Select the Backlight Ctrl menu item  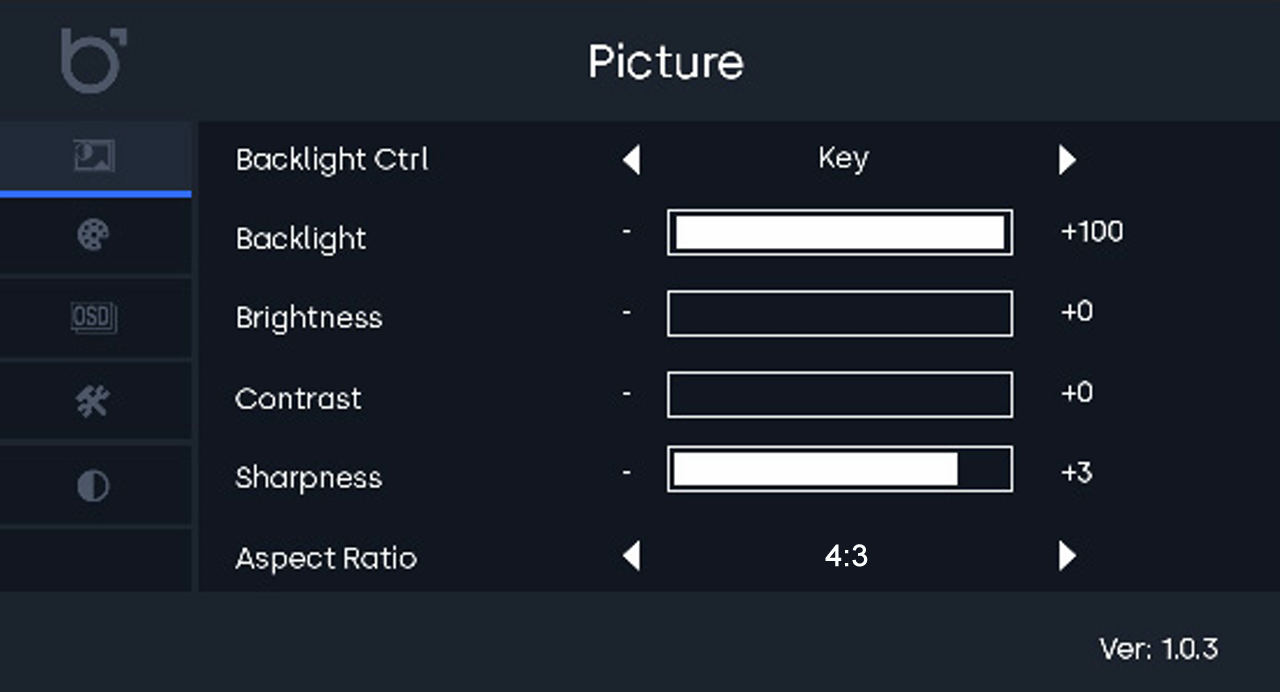click(332, 160)
